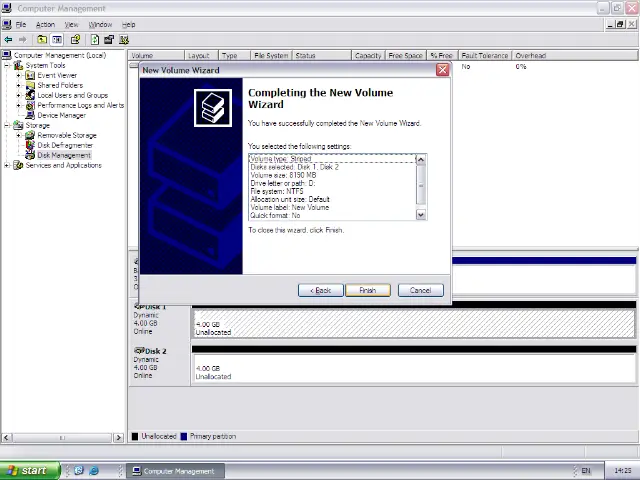Select Disk Defragmenter in the tree
The height and width of the screenshot is (480, 640).
tap(64, 145)
